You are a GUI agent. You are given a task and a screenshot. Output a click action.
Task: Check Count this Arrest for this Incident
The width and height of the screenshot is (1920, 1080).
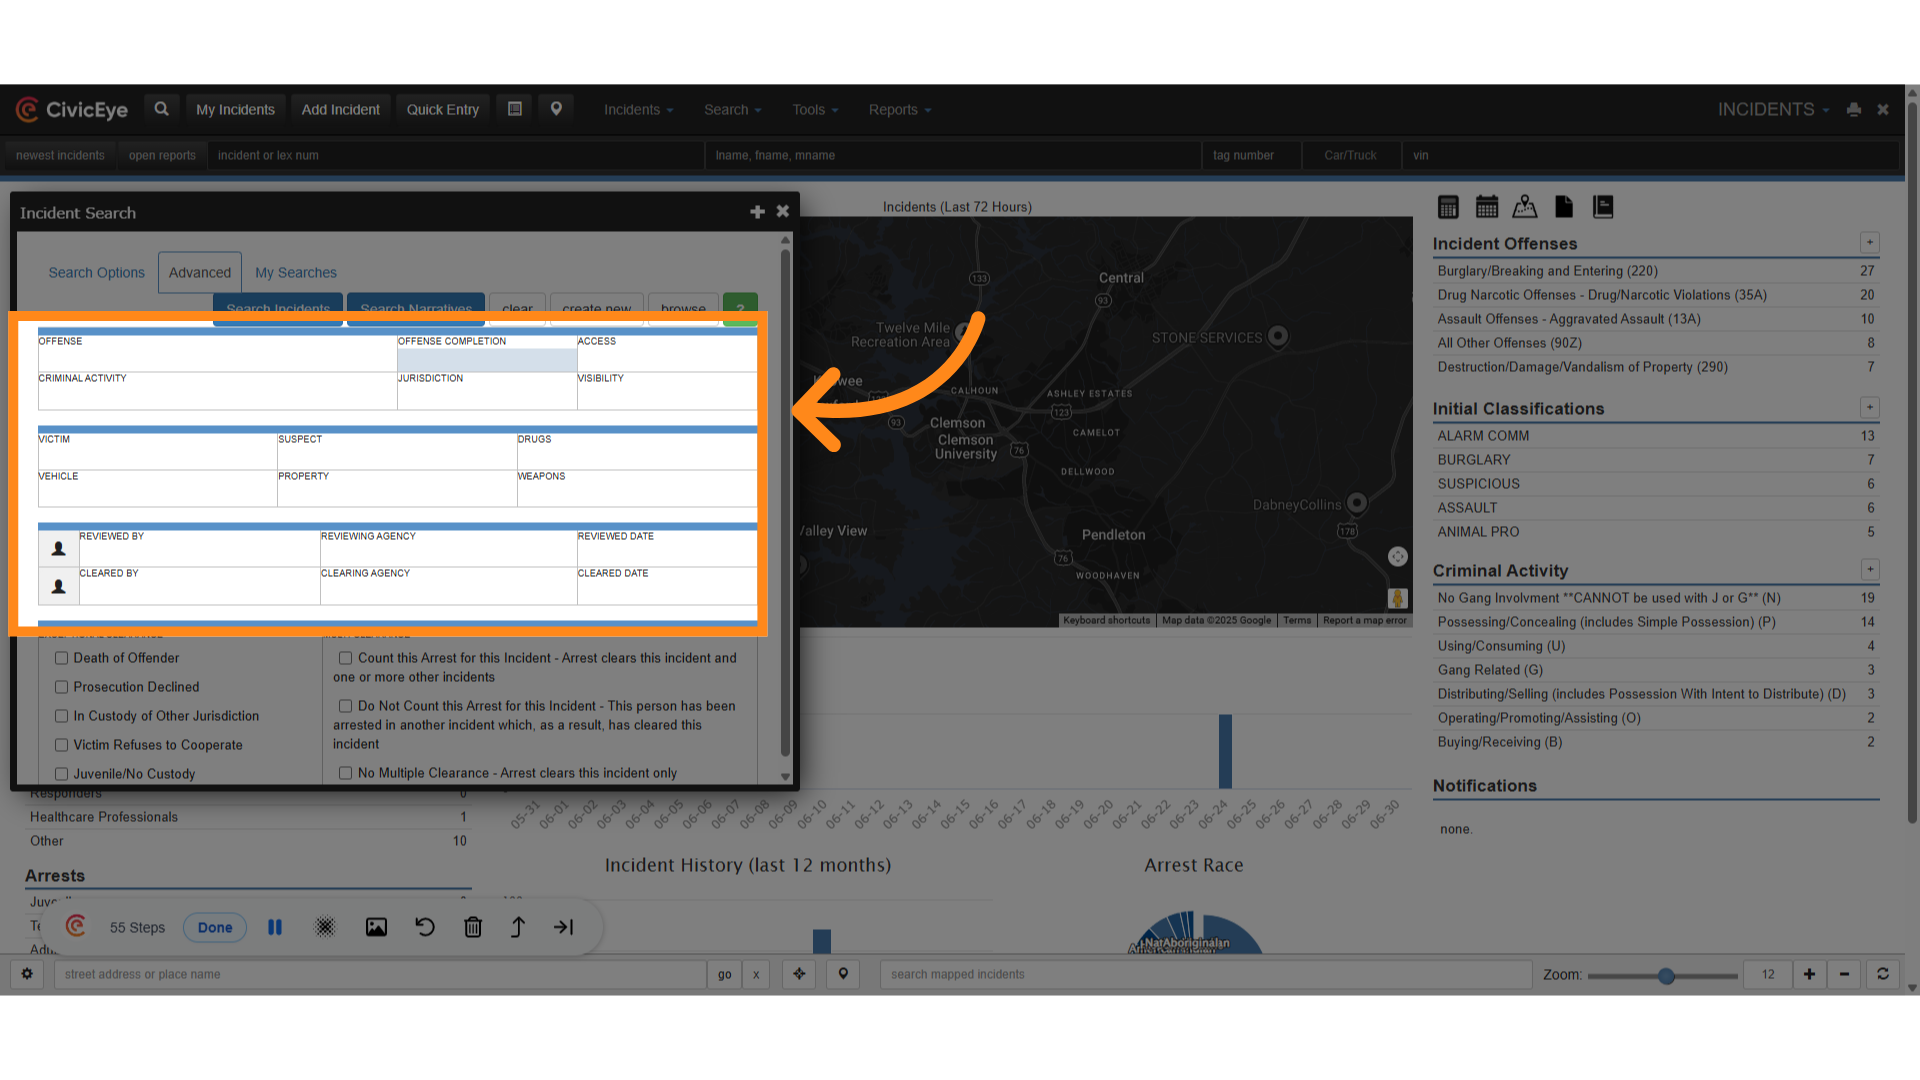[346, 658]
